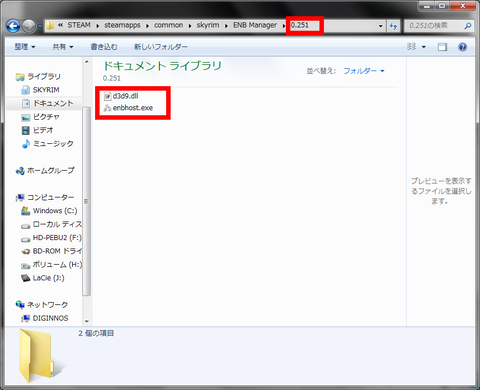480x390 pixels.
Task: Expand arrow after the common breadcrumb
Action: click(190, 26)
